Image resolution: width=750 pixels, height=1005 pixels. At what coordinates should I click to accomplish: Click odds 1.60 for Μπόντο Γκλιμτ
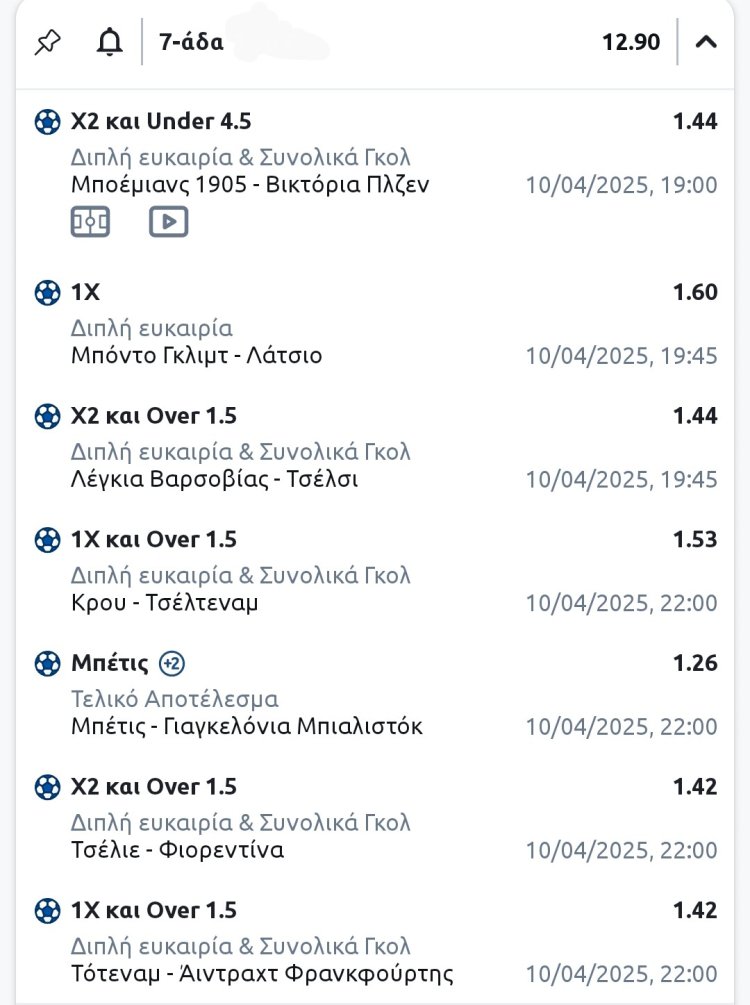point(695,292)
